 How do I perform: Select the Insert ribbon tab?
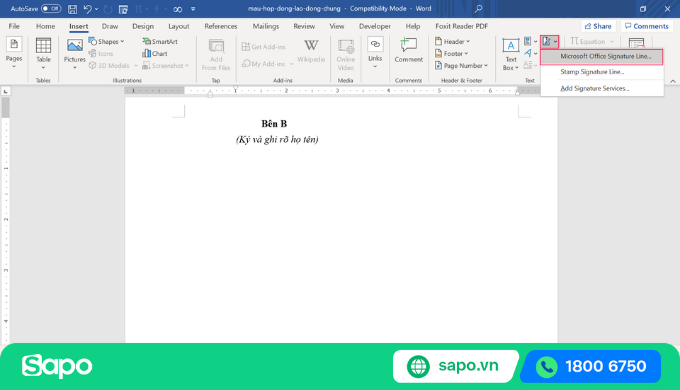click(78, 26)
